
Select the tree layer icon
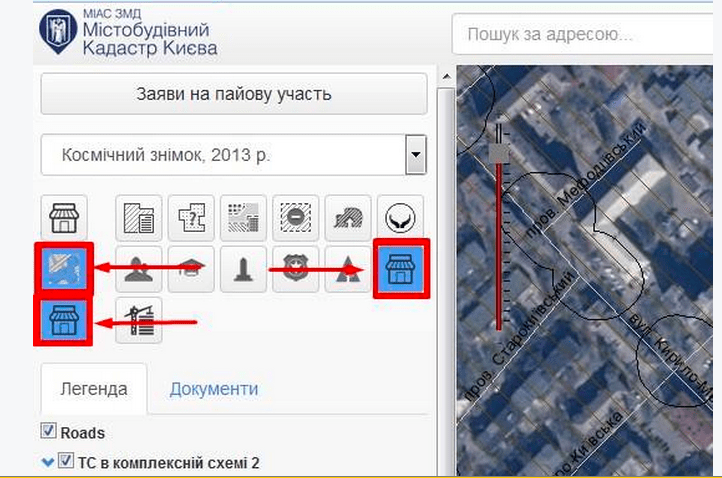coord(348,269)
